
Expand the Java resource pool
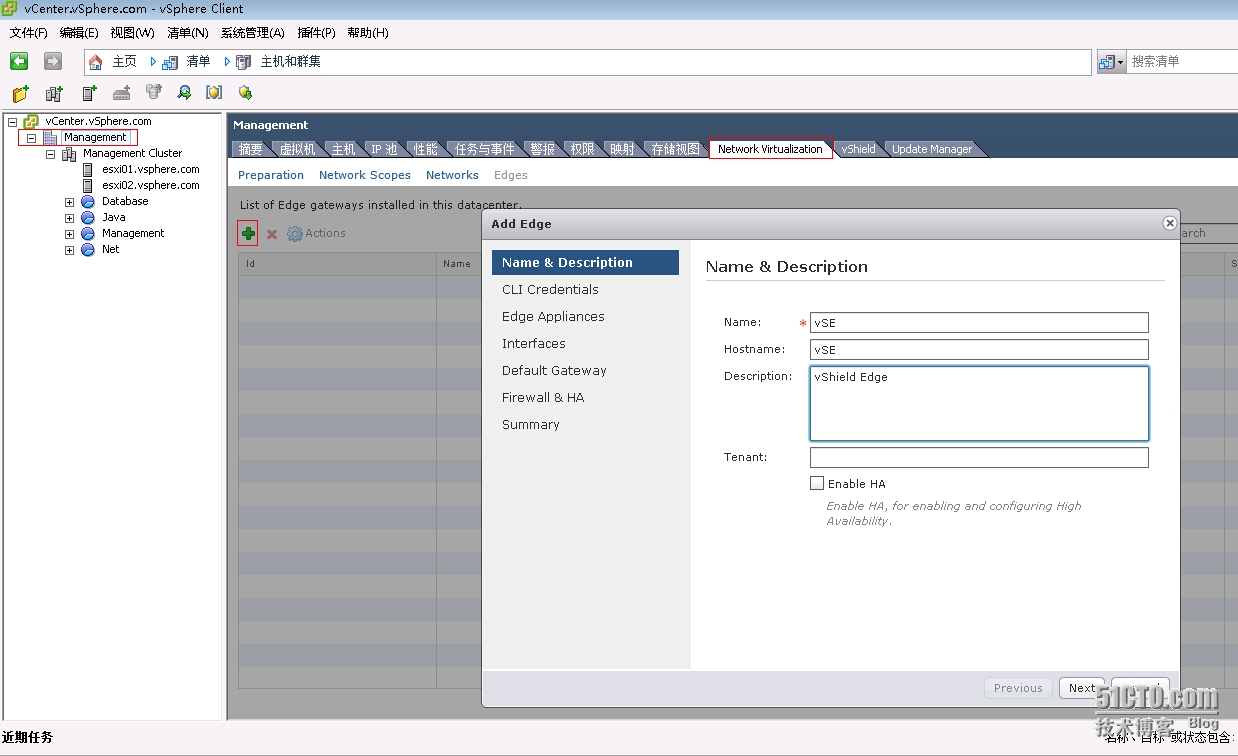pos(69,217)
